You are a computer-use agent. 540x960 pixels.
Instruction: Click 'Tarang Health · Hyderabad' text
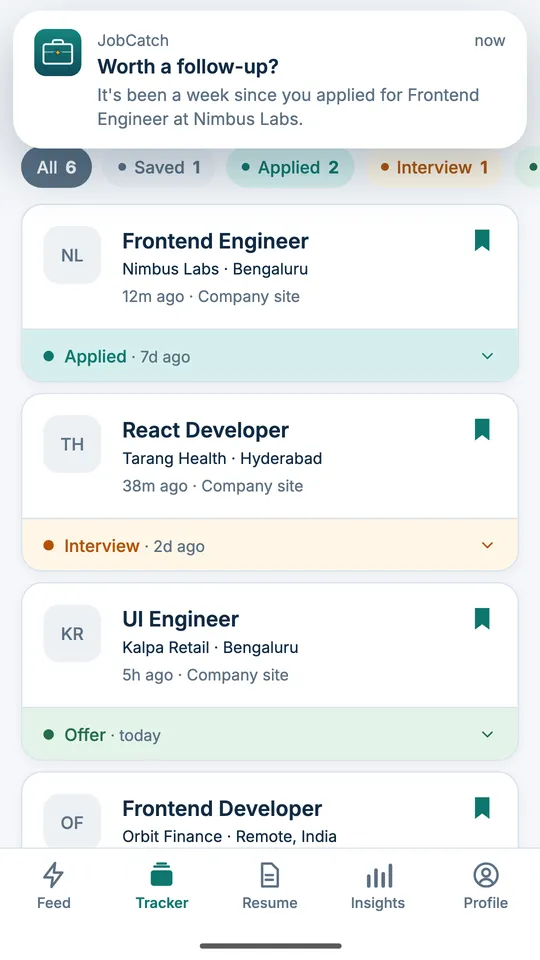222,459
